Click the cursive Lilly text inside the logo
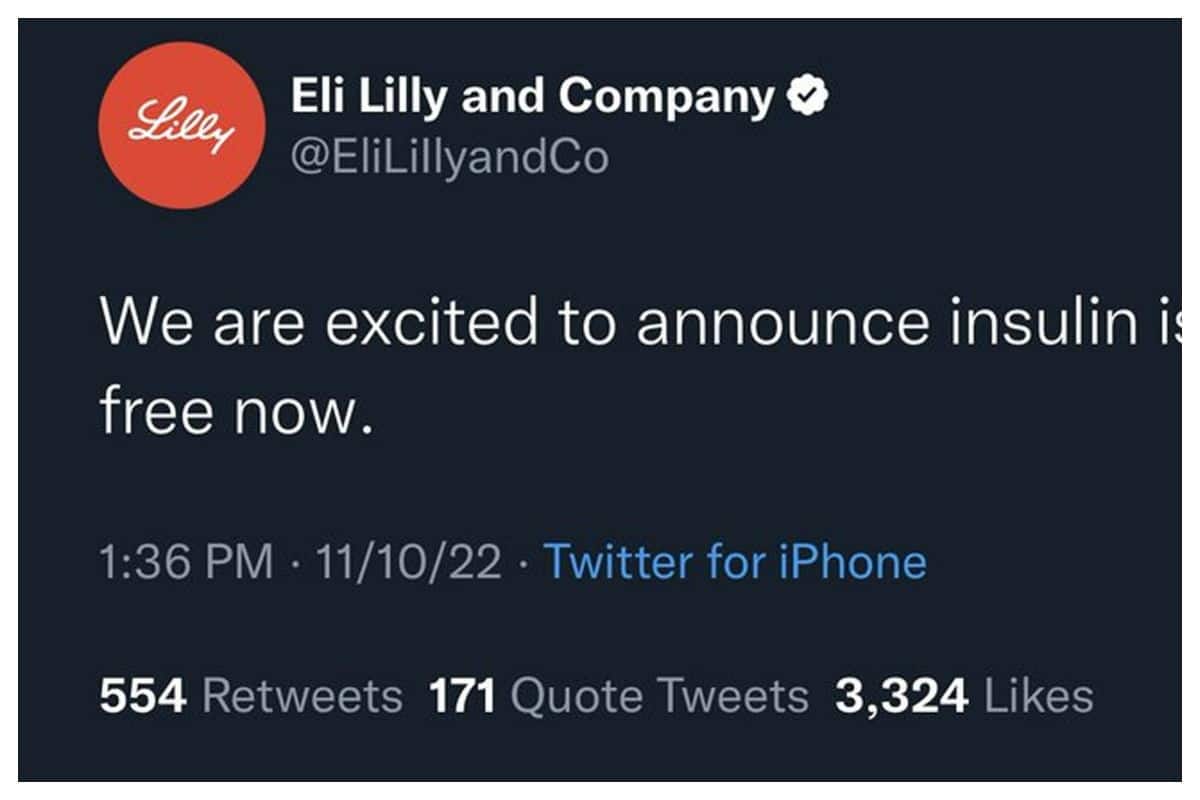Viewport: 1200px width, 800px height. click(183, 127)
